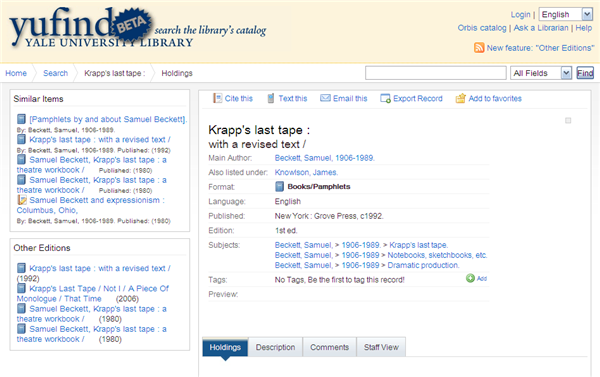Click the Books/Pamphlets format book icon
This screenshot has width=600, height=377.
[280, 186]
